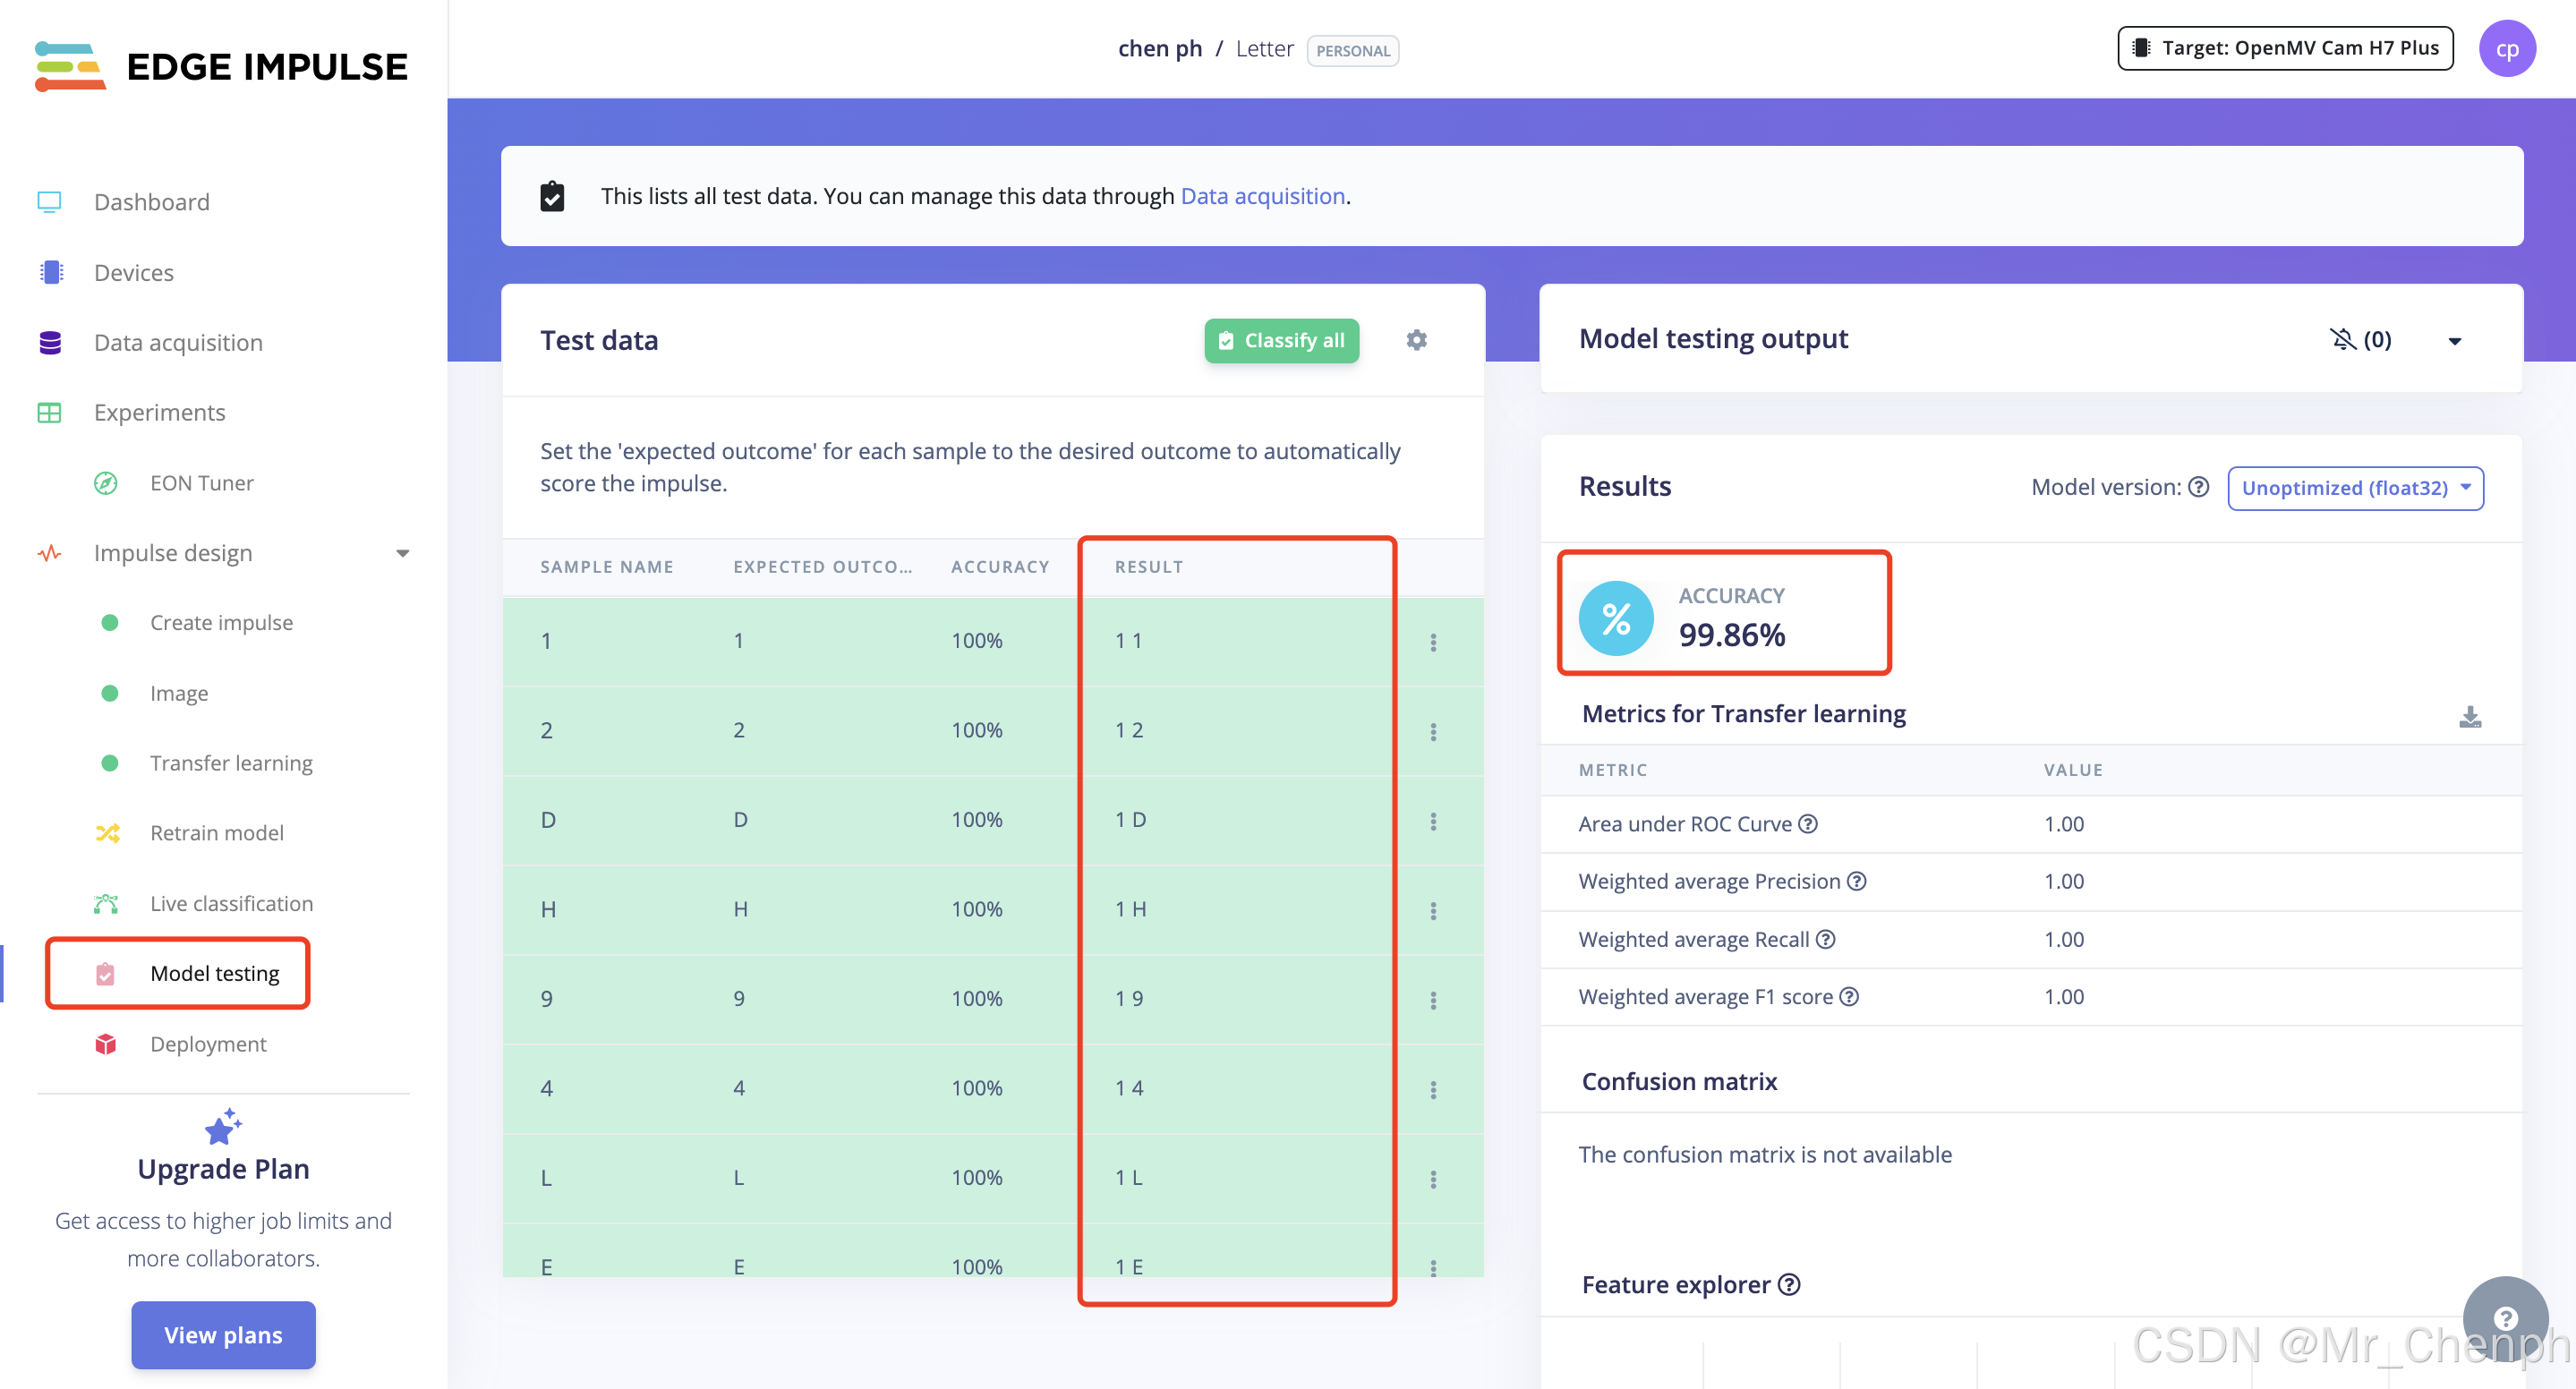The width and height of the screenshot is (2576, 1389).
Task: Click the cp user avatar
Action: [x=2506, y=48]
